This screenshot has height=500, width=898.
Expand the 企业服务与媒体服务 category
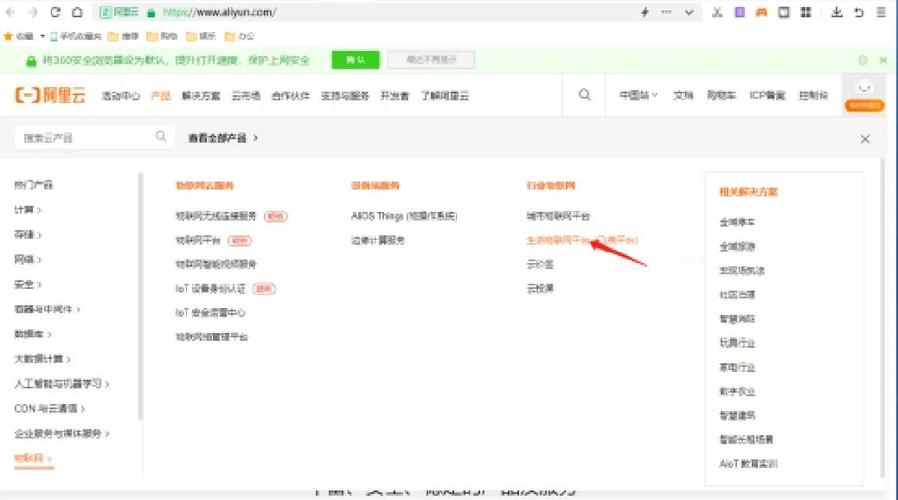pyautogui.click(x=62, y=434)
